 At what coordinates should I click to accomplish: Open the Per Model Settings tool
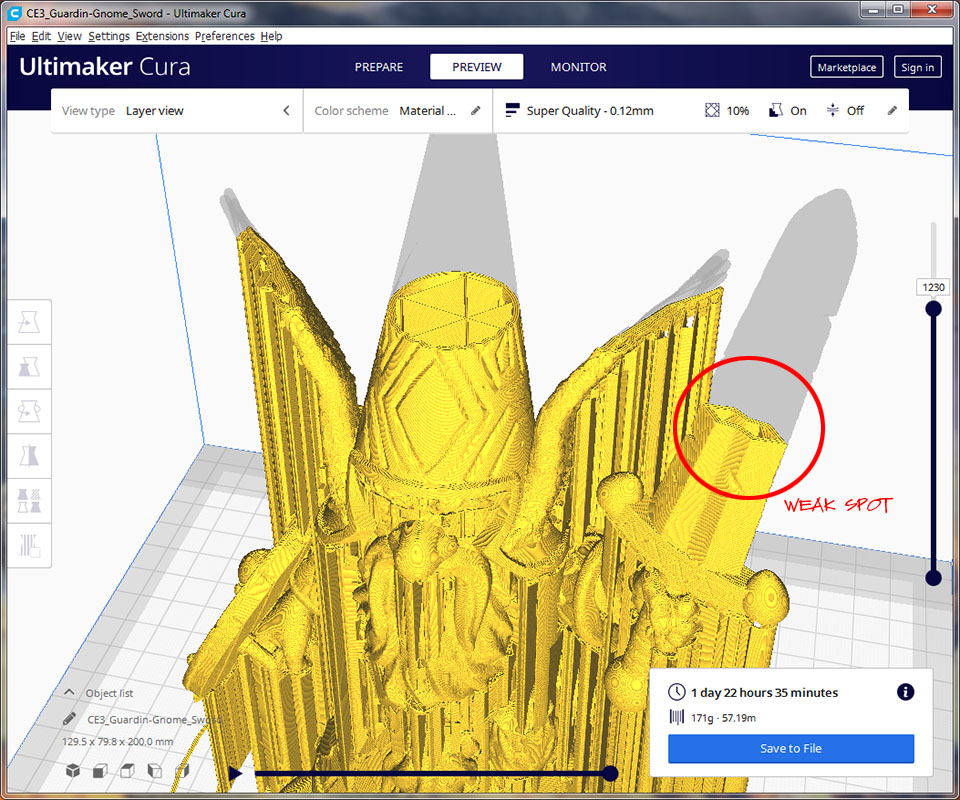(30, 501)
